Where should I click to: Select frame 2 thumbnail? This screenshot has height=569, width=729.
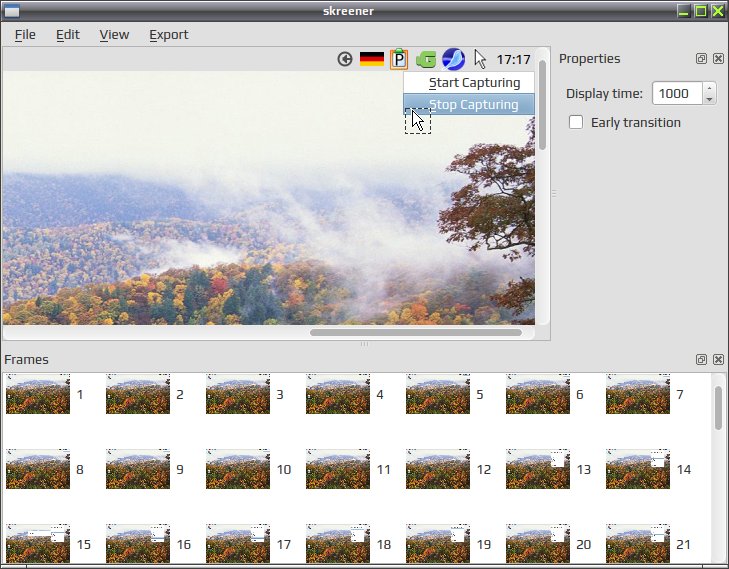(138, 394)
